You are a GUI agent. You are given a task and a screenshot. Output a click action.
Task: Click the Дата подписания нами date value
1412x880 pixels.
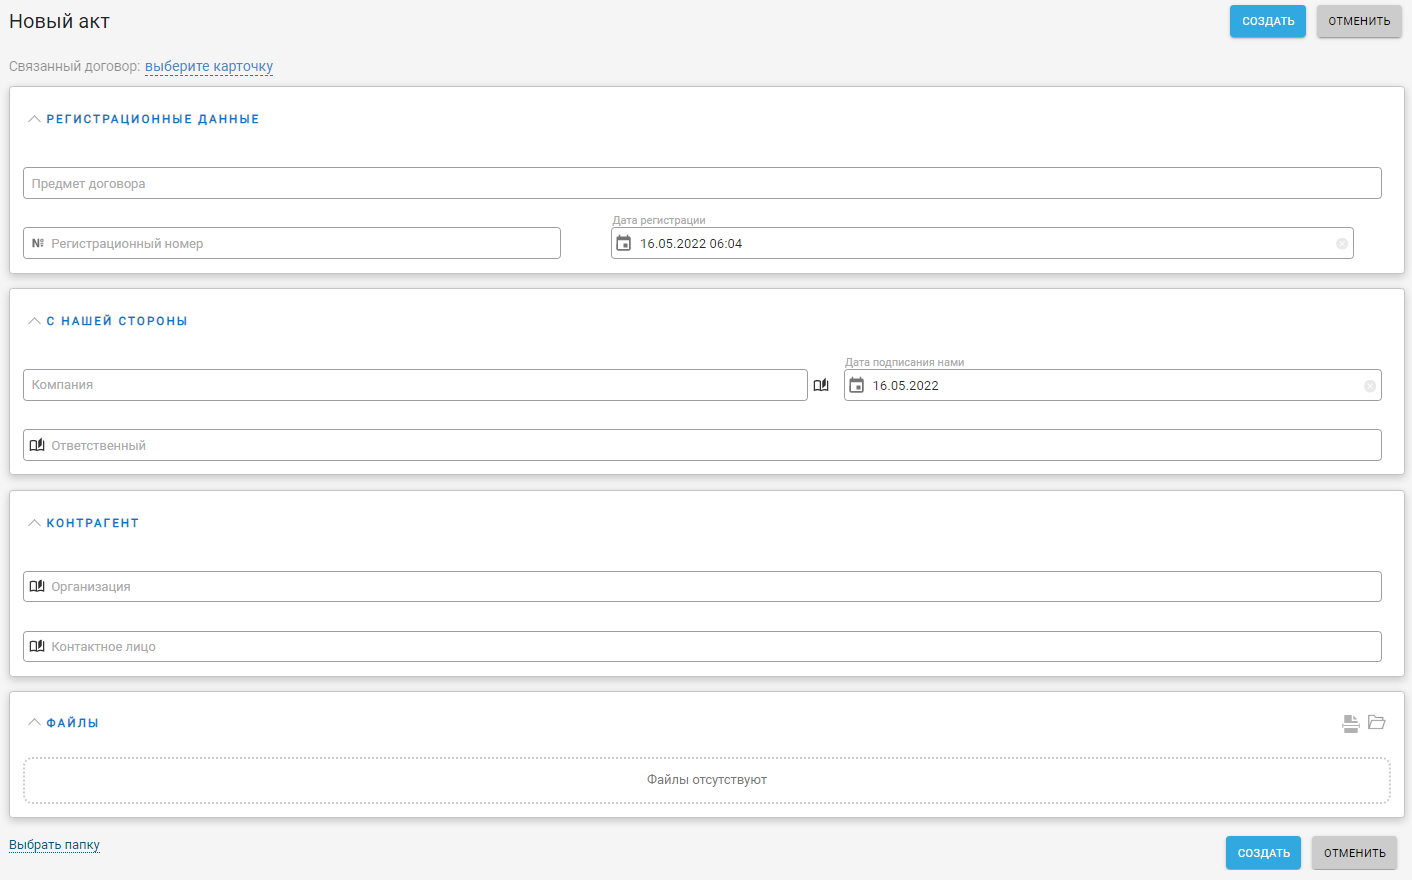point(906,386)
